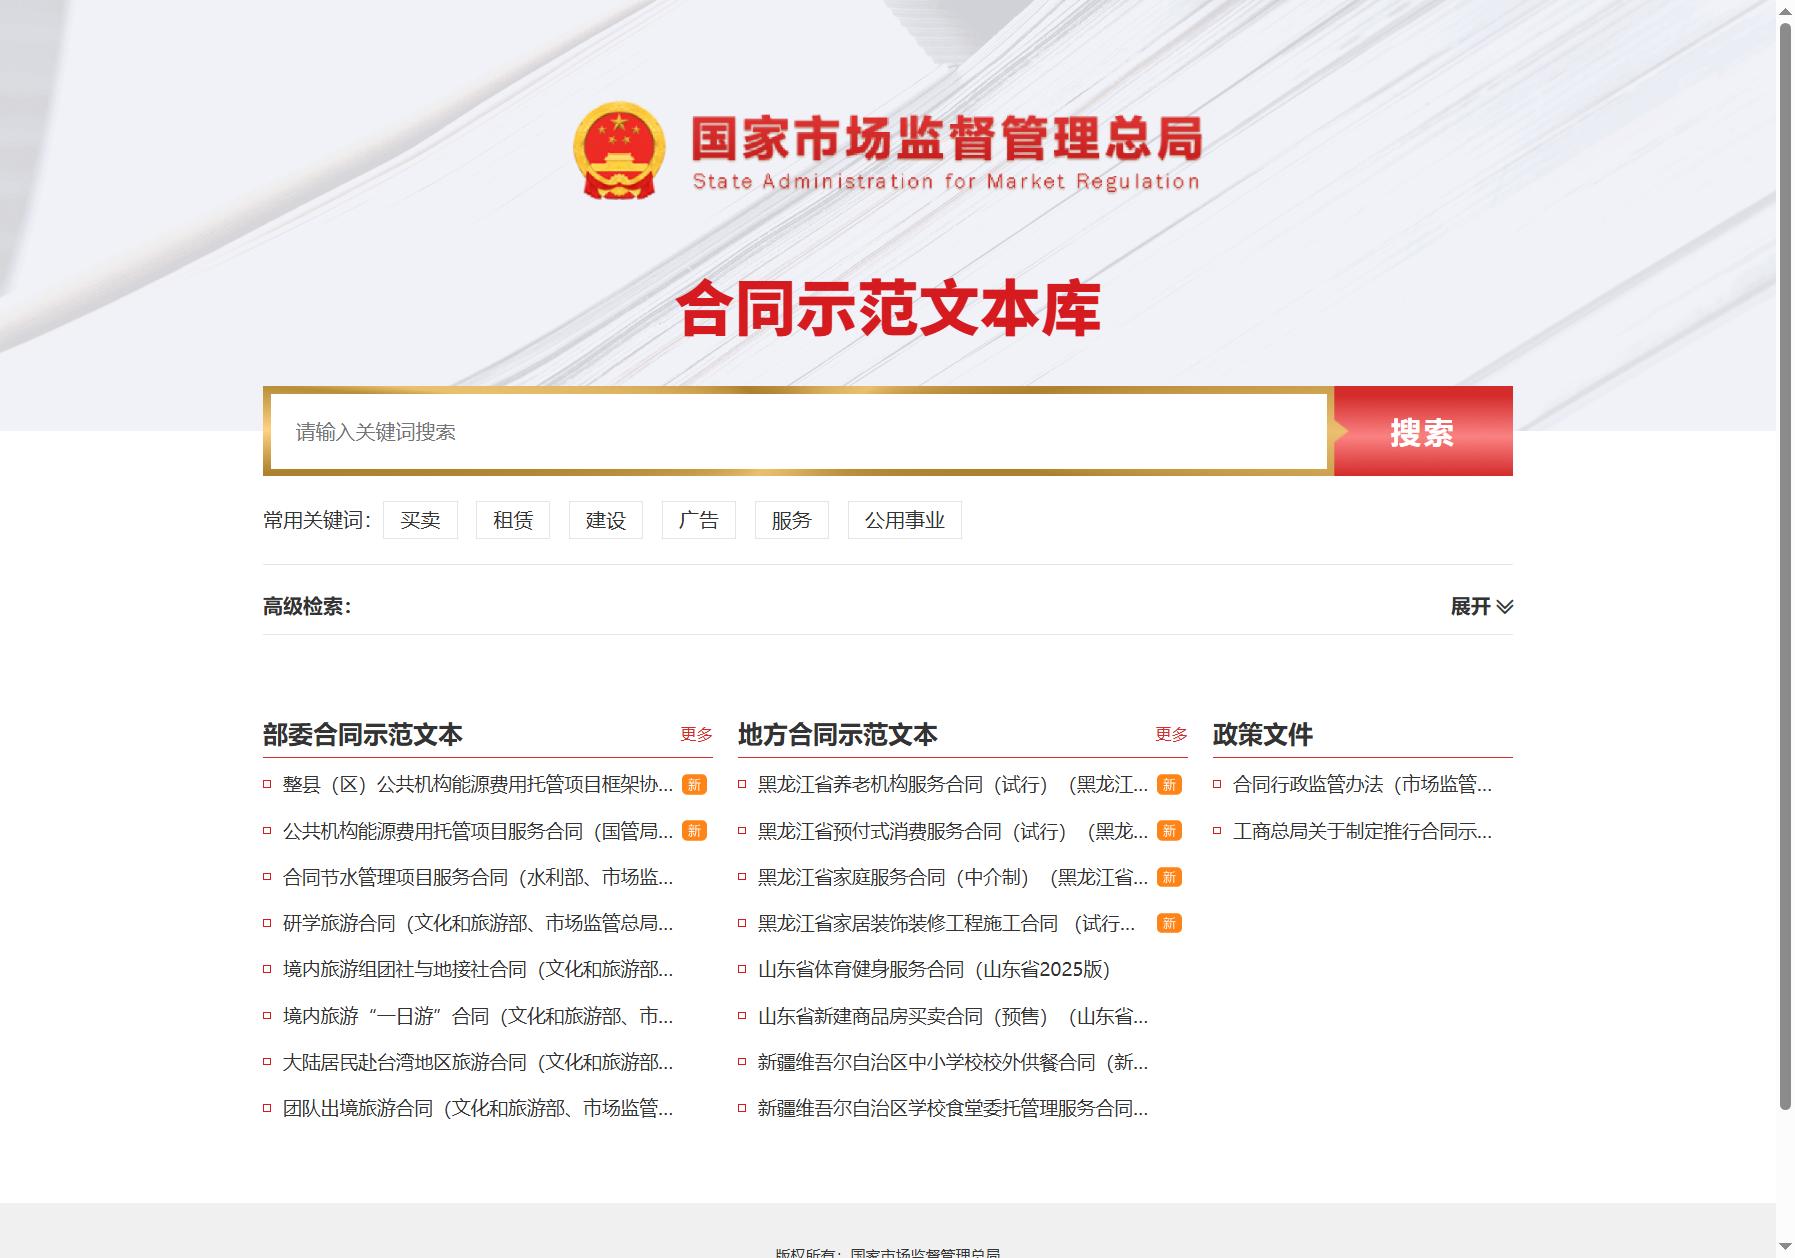1795x1258 pixels.
Task: Select the 建设 keyword tag
Action: pyautogui.click(x=606, y=520)
